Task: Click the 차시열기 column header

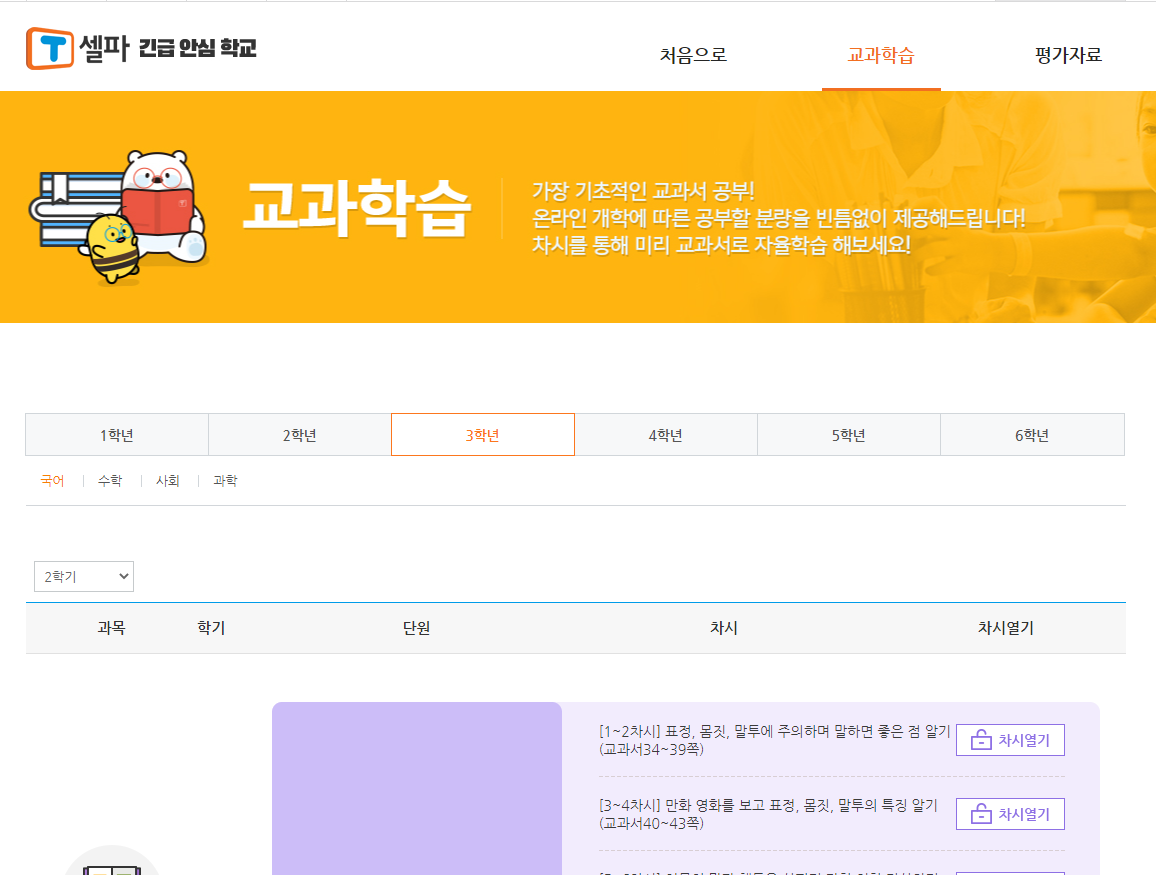Action: [1006, 628]
